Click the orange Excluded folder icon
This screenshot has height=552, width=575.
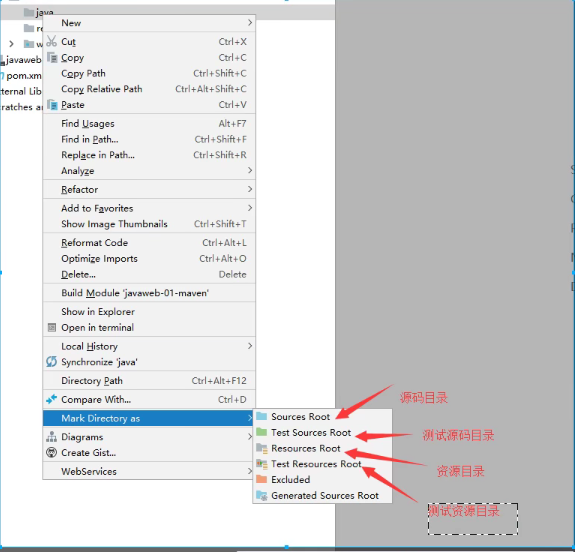[x=261, y=479]
